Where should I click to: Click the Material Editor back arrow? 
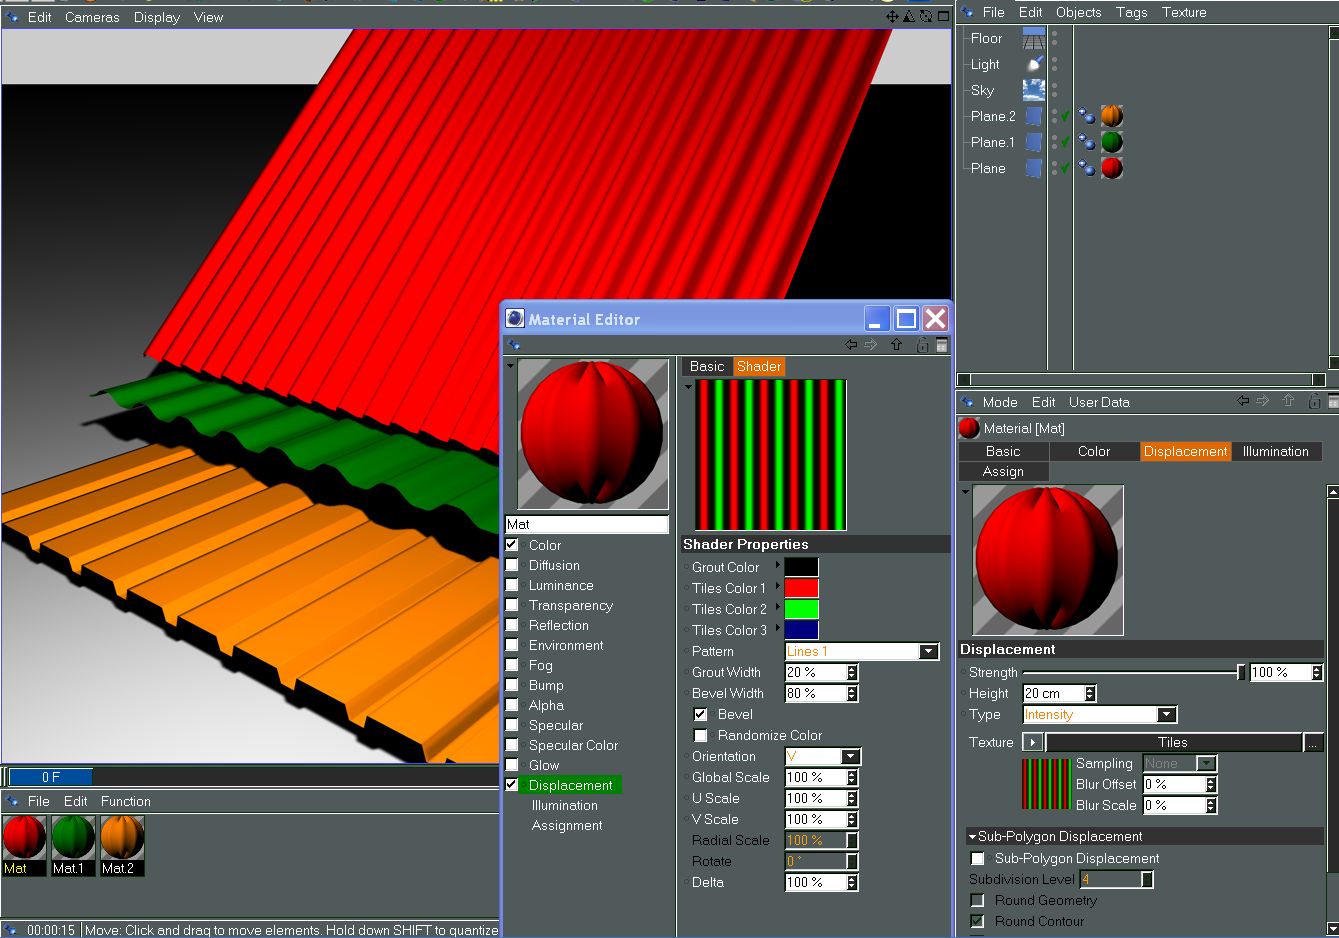tap(851, 344)
